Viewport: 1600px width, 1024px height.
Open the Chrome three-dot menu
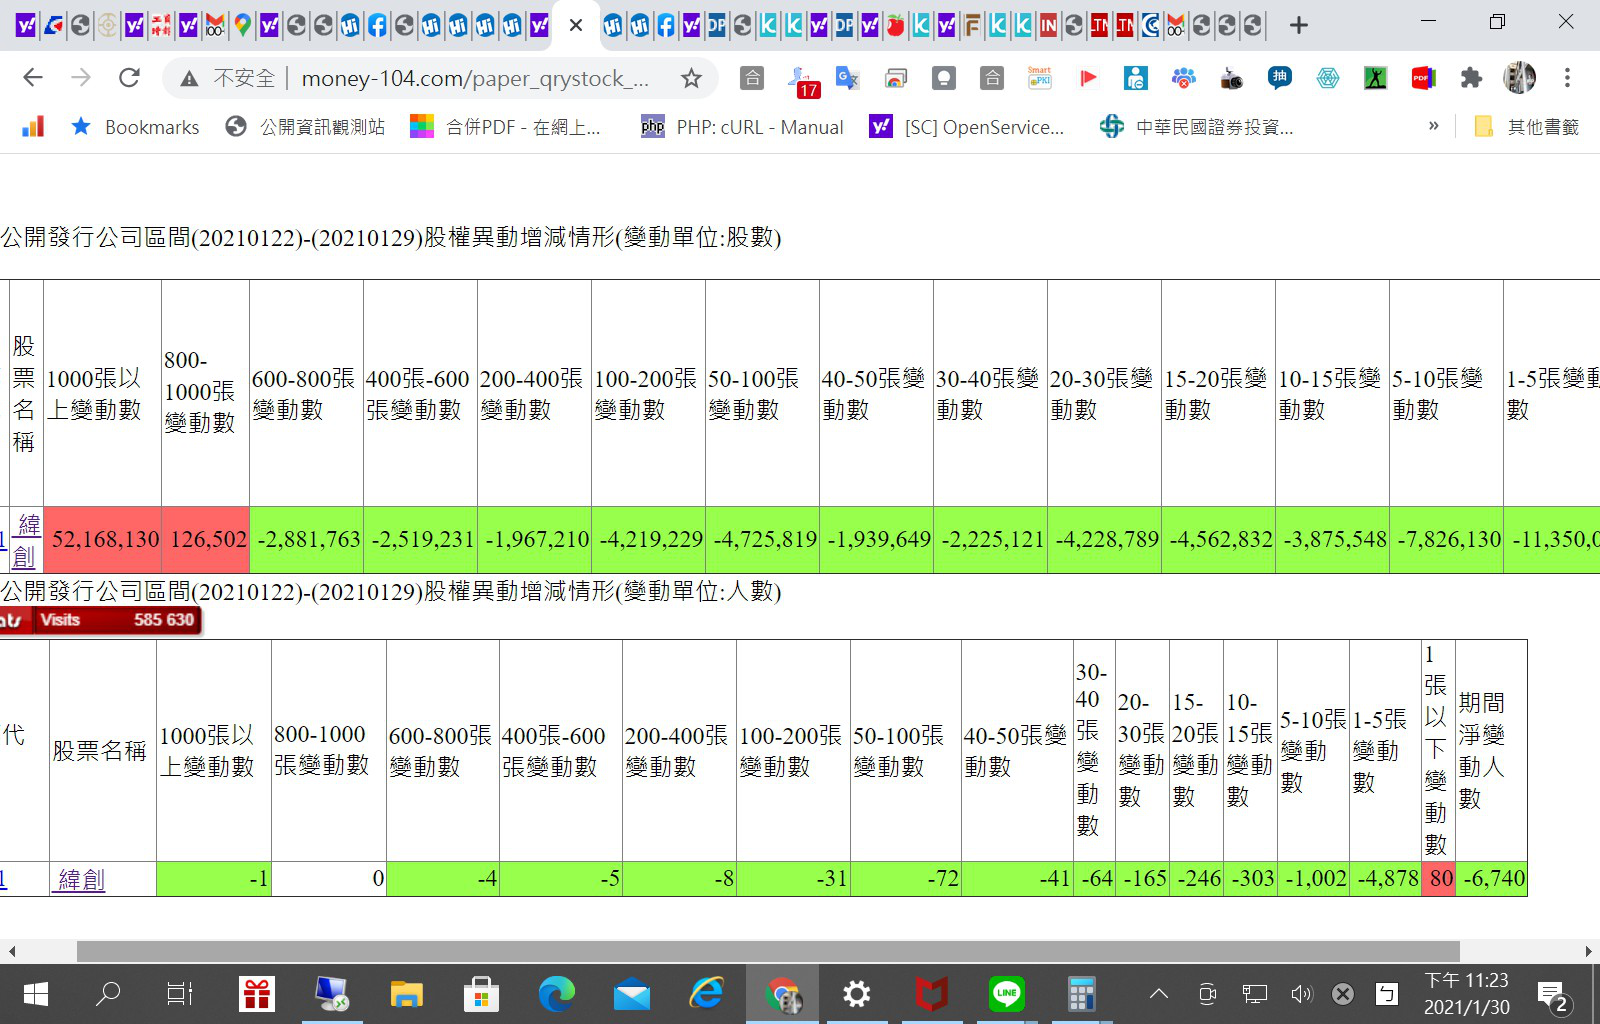[x=1567, y=78]
